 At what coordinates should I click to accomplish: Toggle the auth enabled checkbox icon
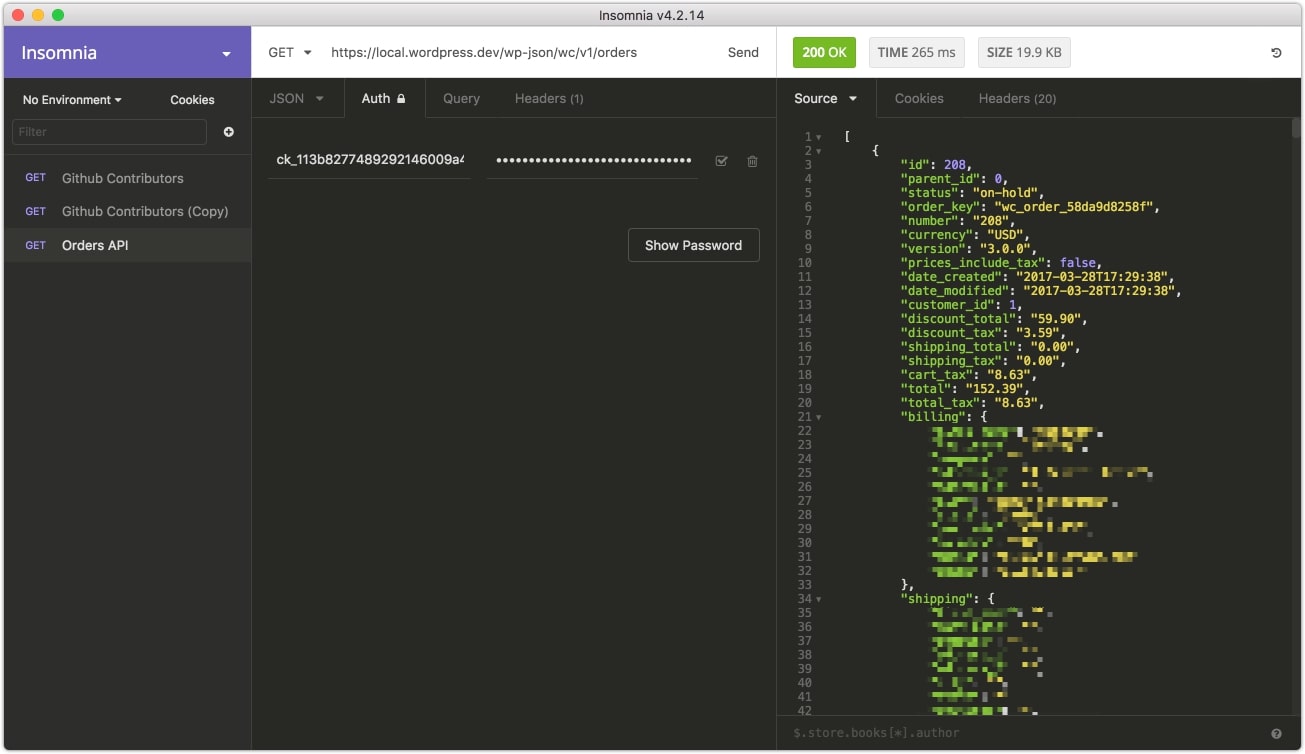[x=722, y=161]
